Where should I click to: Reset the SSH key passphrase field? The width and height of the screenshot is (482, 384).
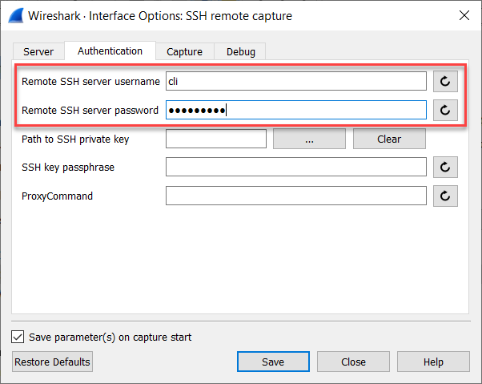[445, 167]
